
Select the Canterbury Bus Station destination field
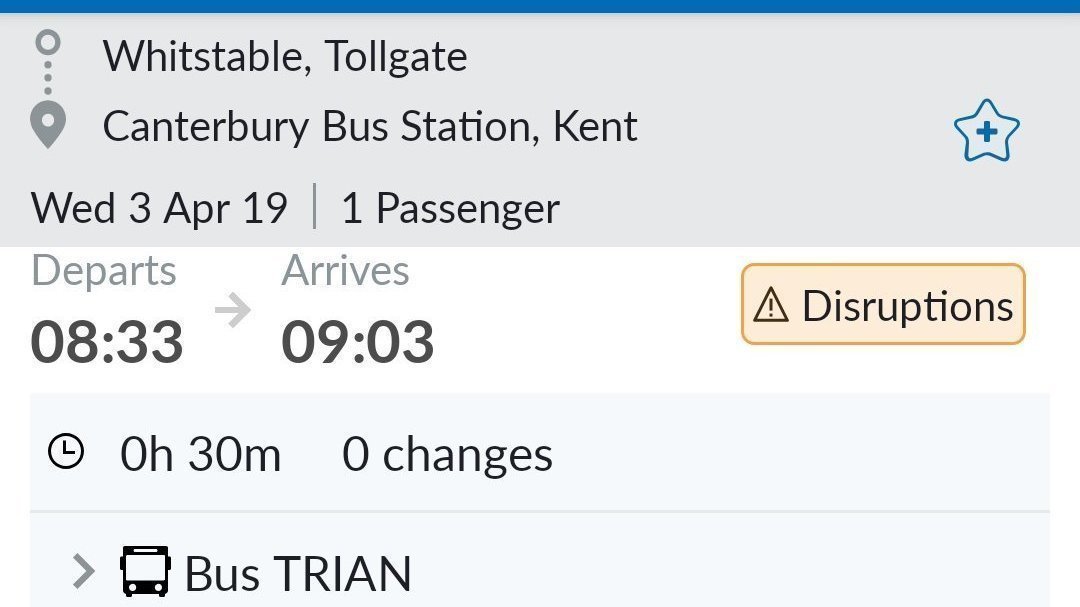click(x=369, y=126)
